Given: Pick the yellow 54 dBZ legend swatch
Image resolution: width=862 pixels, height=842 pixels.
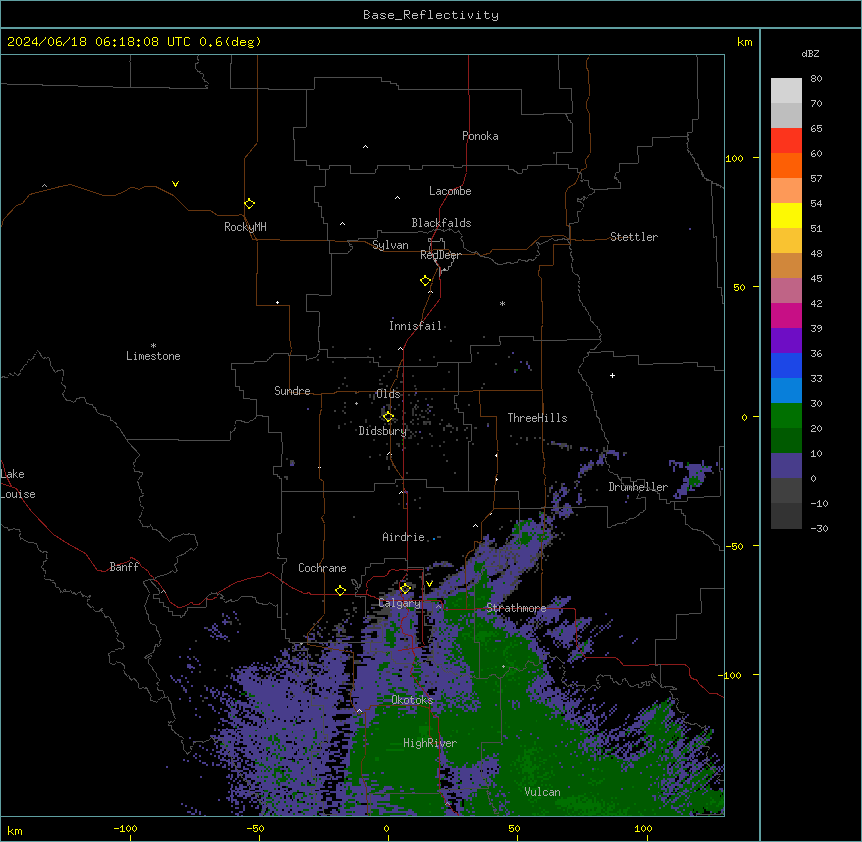Looking at the screenshot, I should (x=786, y=215).
